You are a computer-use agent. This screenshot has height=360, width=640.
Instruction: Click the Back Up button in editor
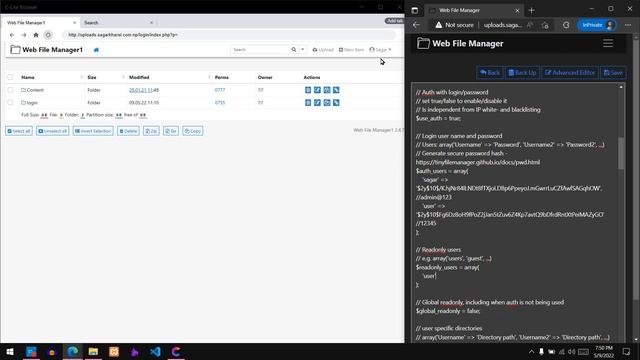tap(522, 73)
